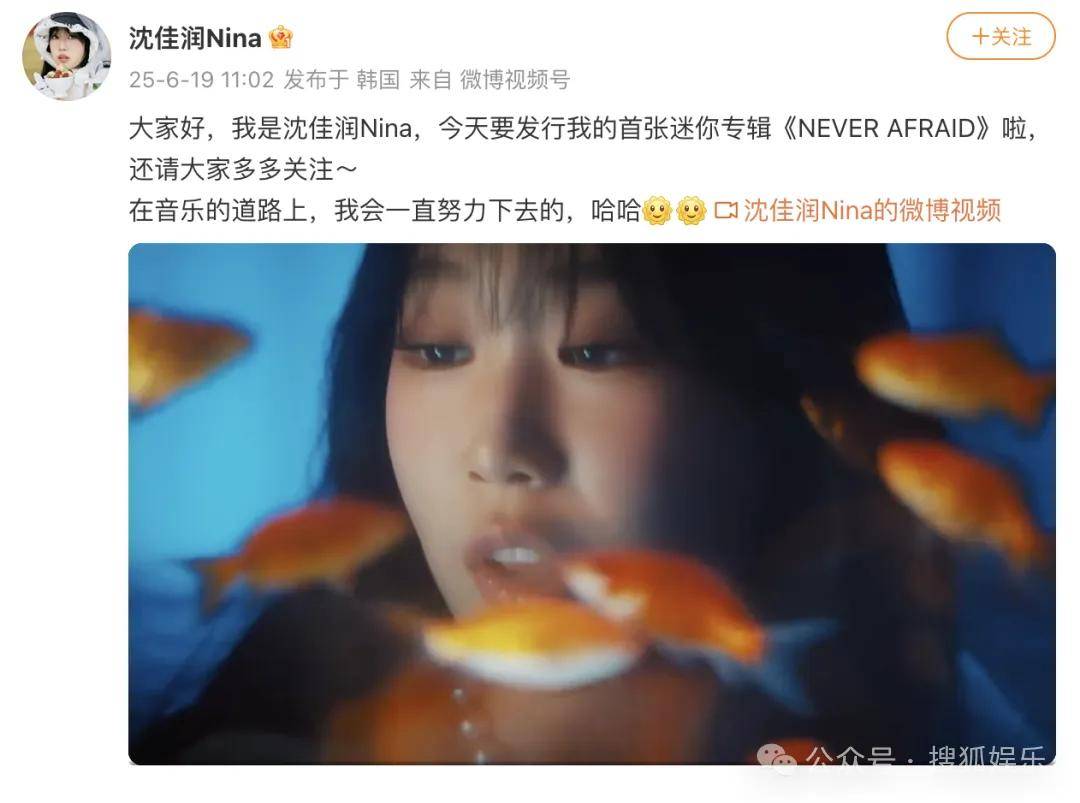Click the video camera icon before video link
This screenshot has width=1080, height=803.
726,210
